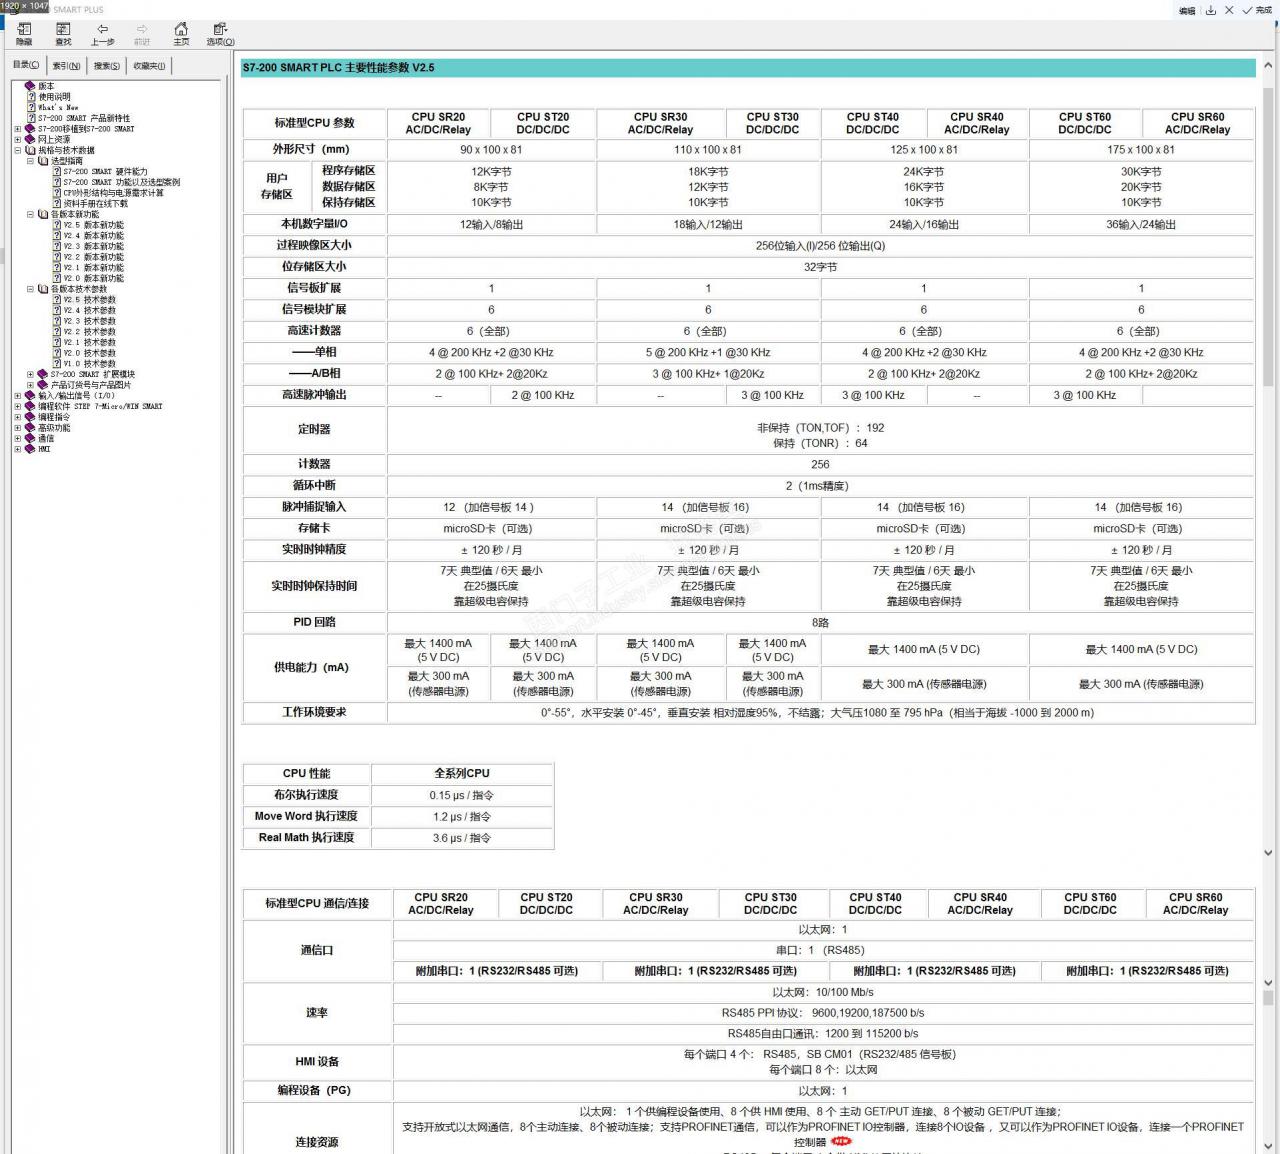Switch to the 索引(N) tab
The height and width of the screenshot is (1154, 1280).
point(66,65)
